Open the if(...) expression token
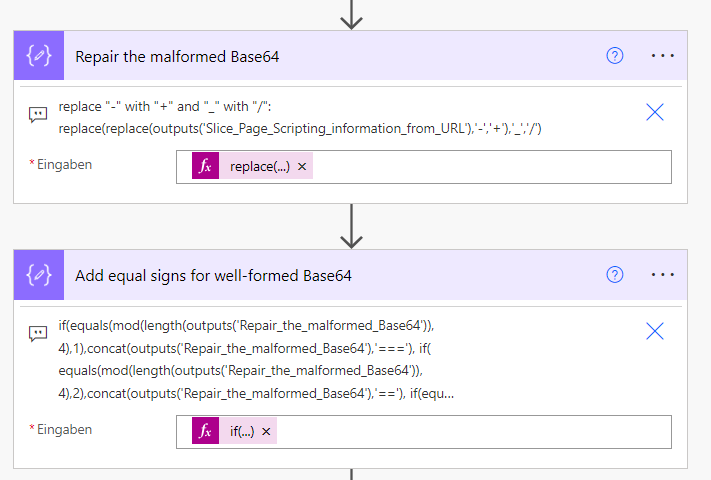Image resolution: width=711 pixels, height=480 pixels. pos(242,432)
